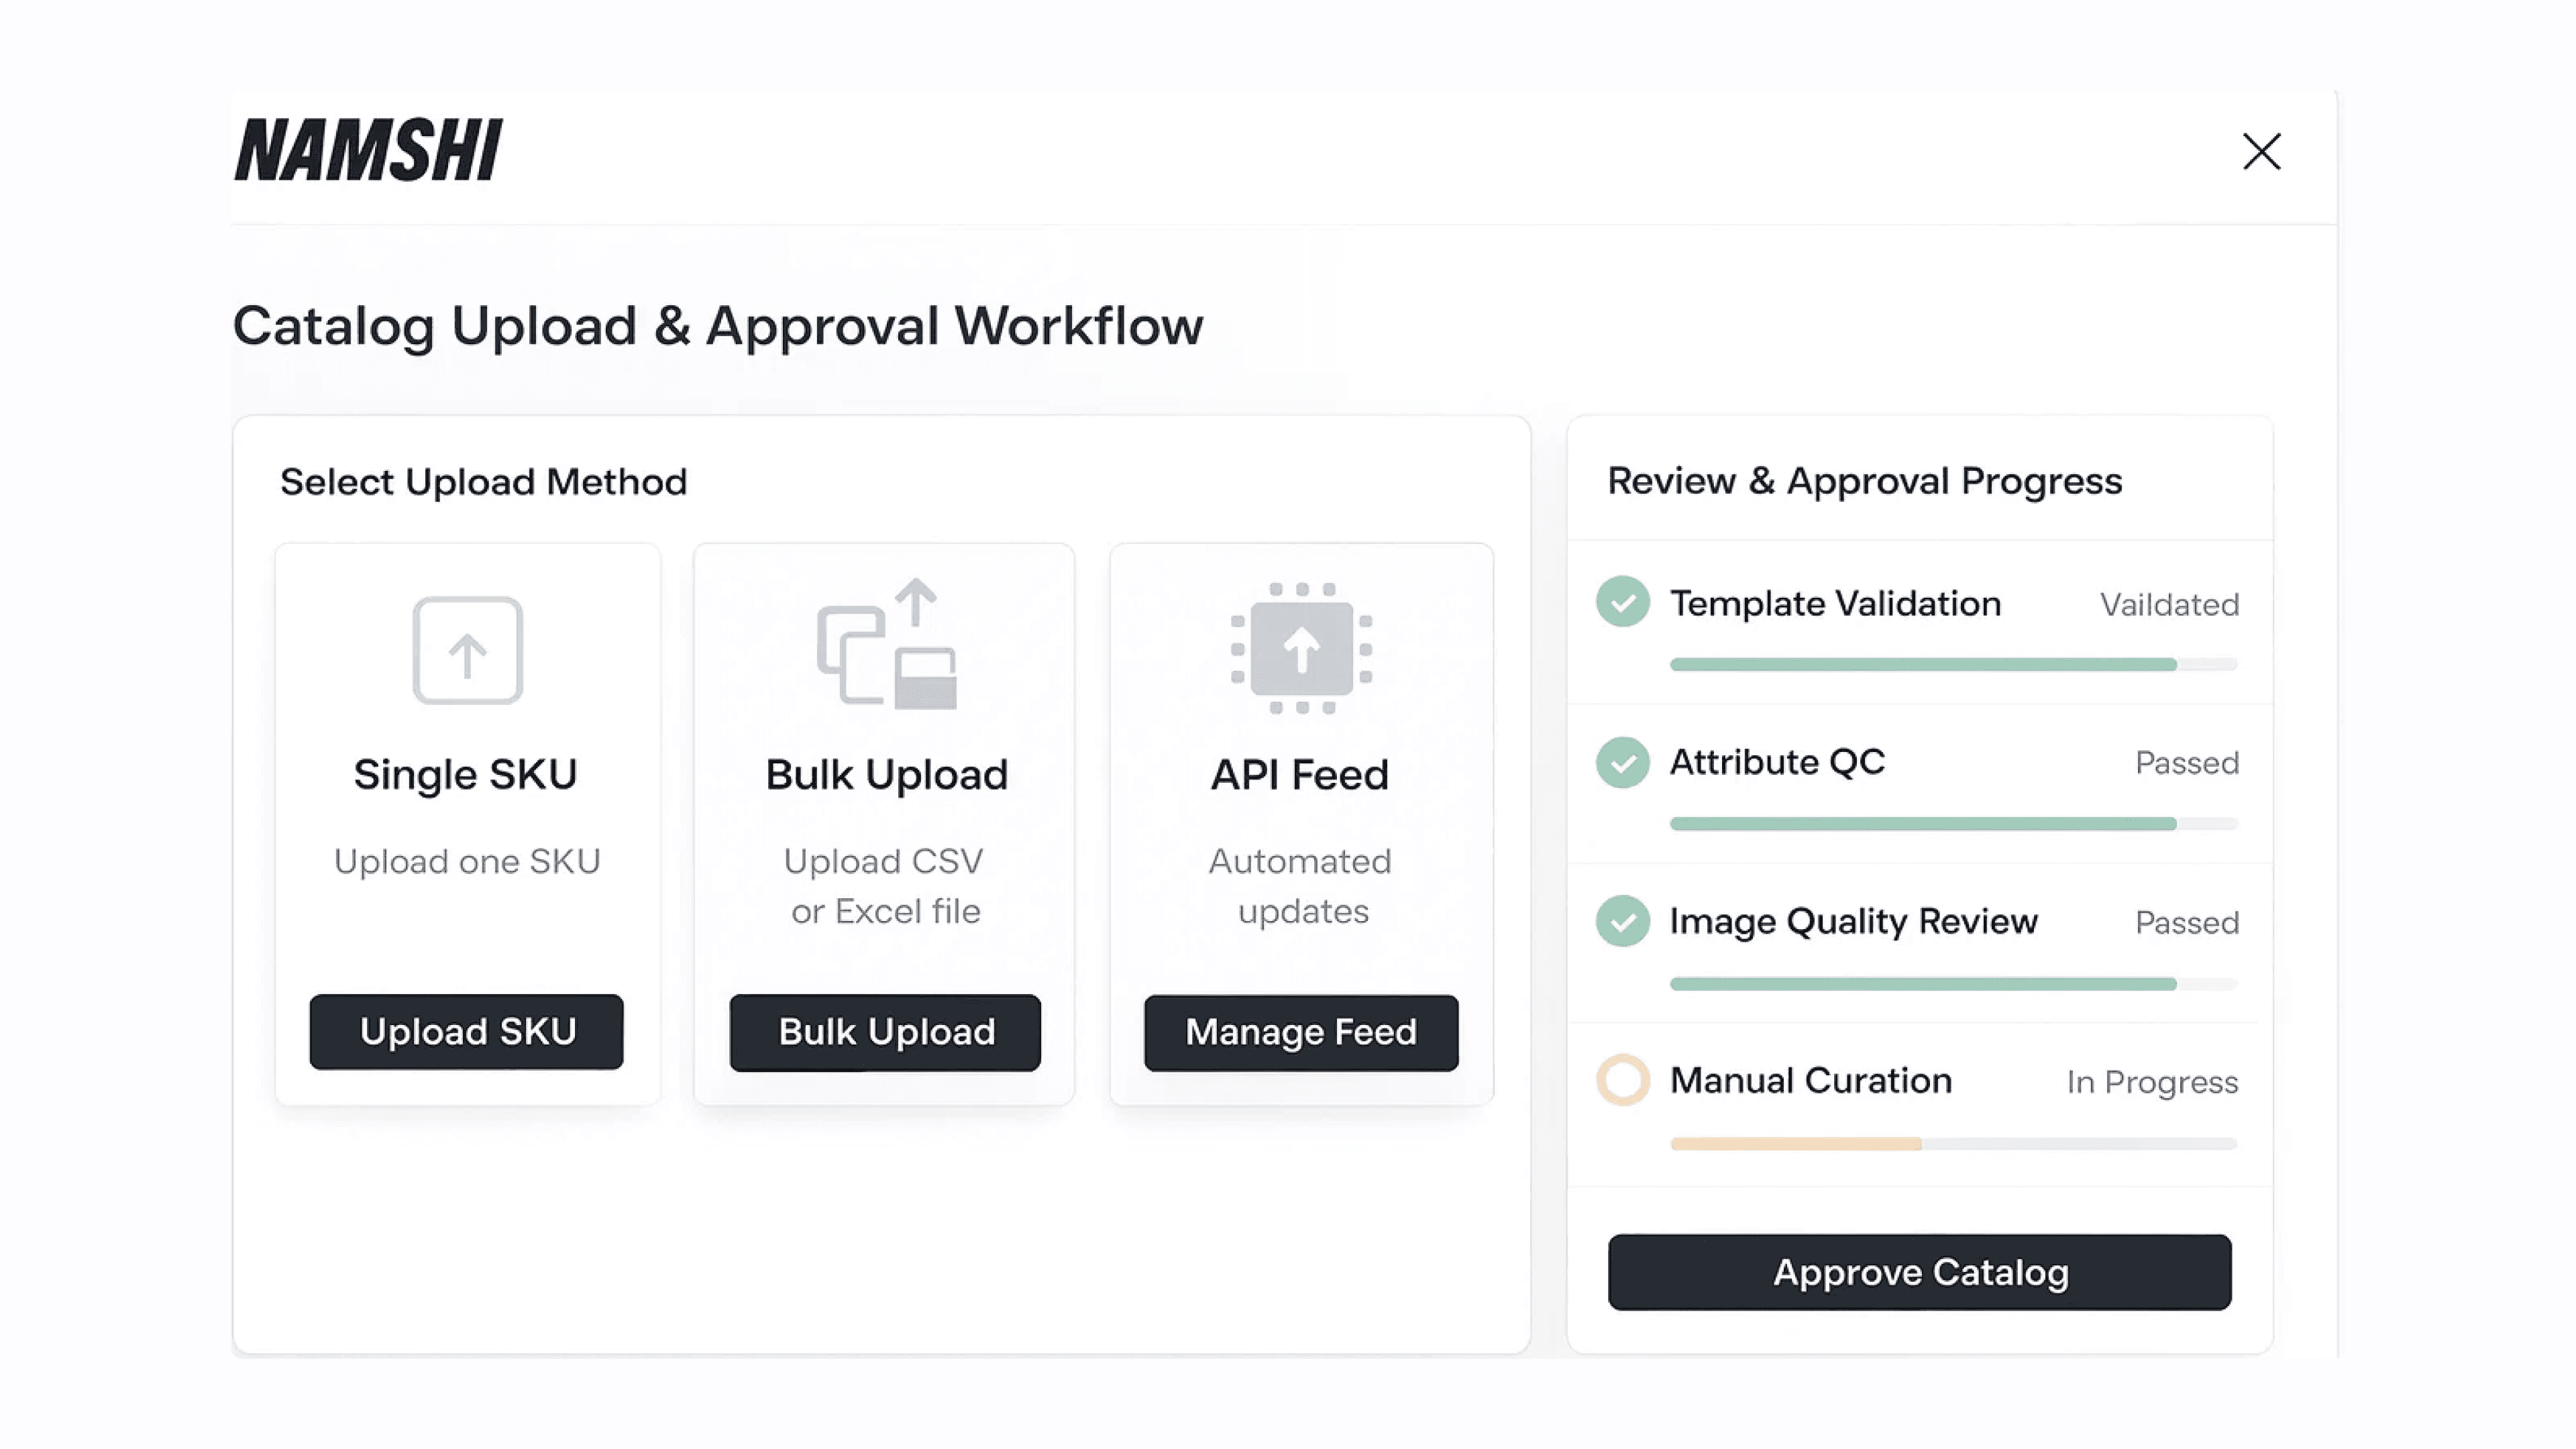
Task: Click Template Validation green checkmark icon
Action: pos(1622,602)
